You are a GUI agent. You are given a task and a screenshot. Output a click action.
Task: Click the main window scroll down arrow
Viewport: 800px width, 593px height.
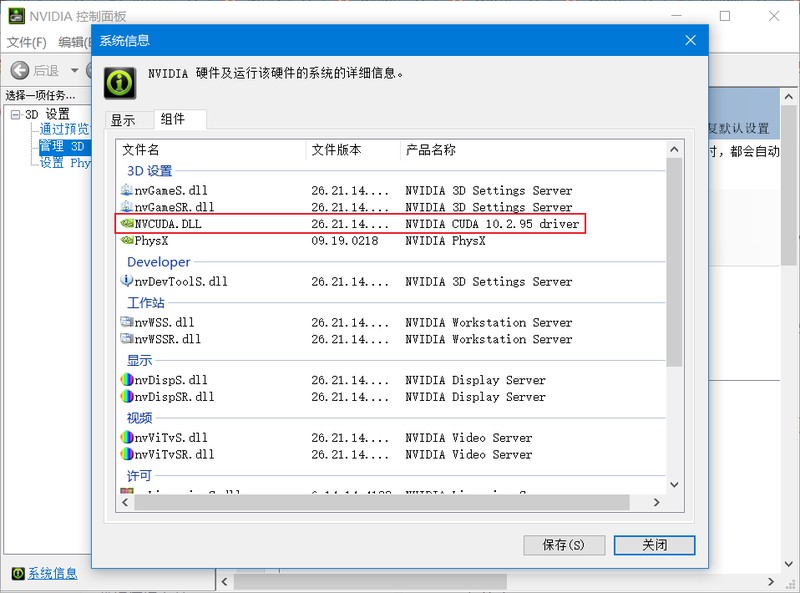pyautogui.click(x=788, y=564)
